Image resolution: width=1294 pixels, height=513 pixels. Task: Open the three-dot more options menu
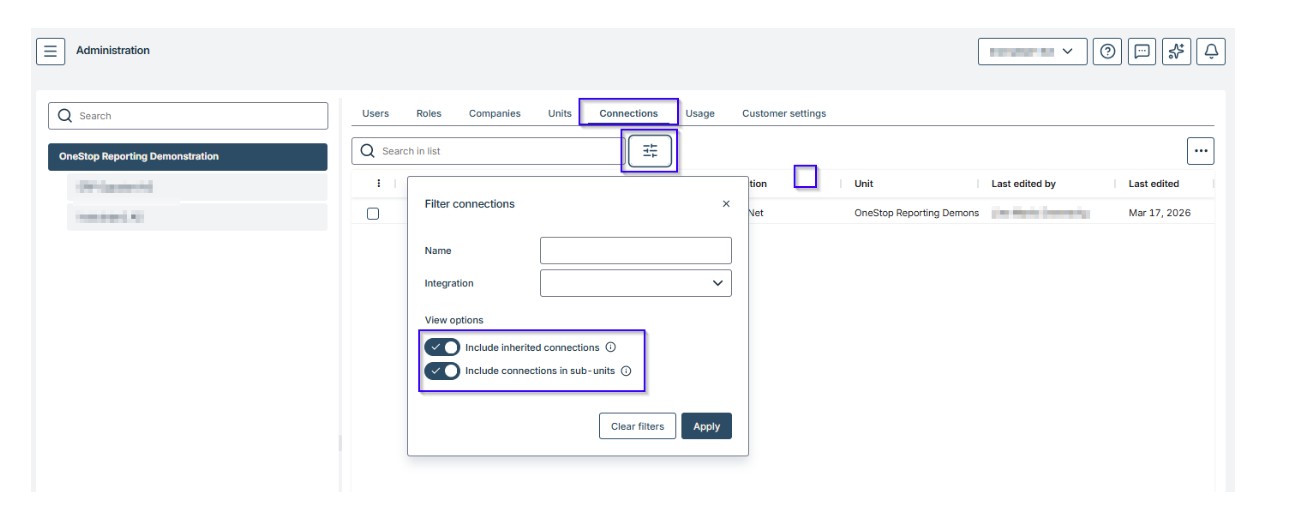pyautogui.click(x=1200, y=151)
